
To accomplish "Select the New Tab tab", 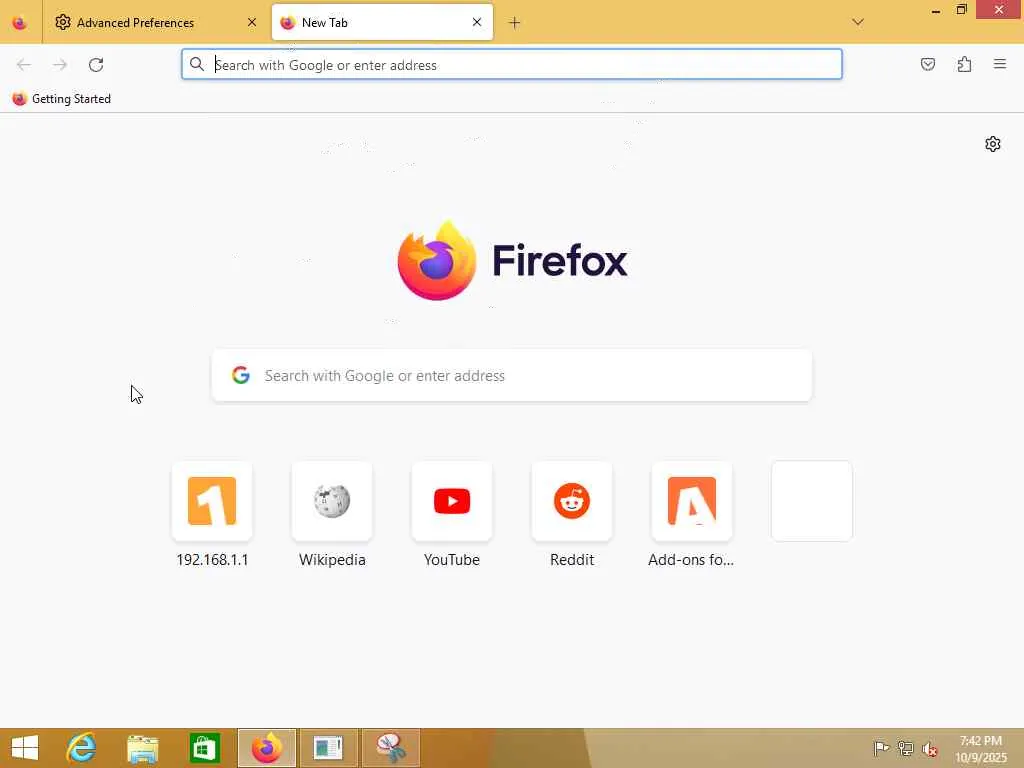I will tap(382, 22).
